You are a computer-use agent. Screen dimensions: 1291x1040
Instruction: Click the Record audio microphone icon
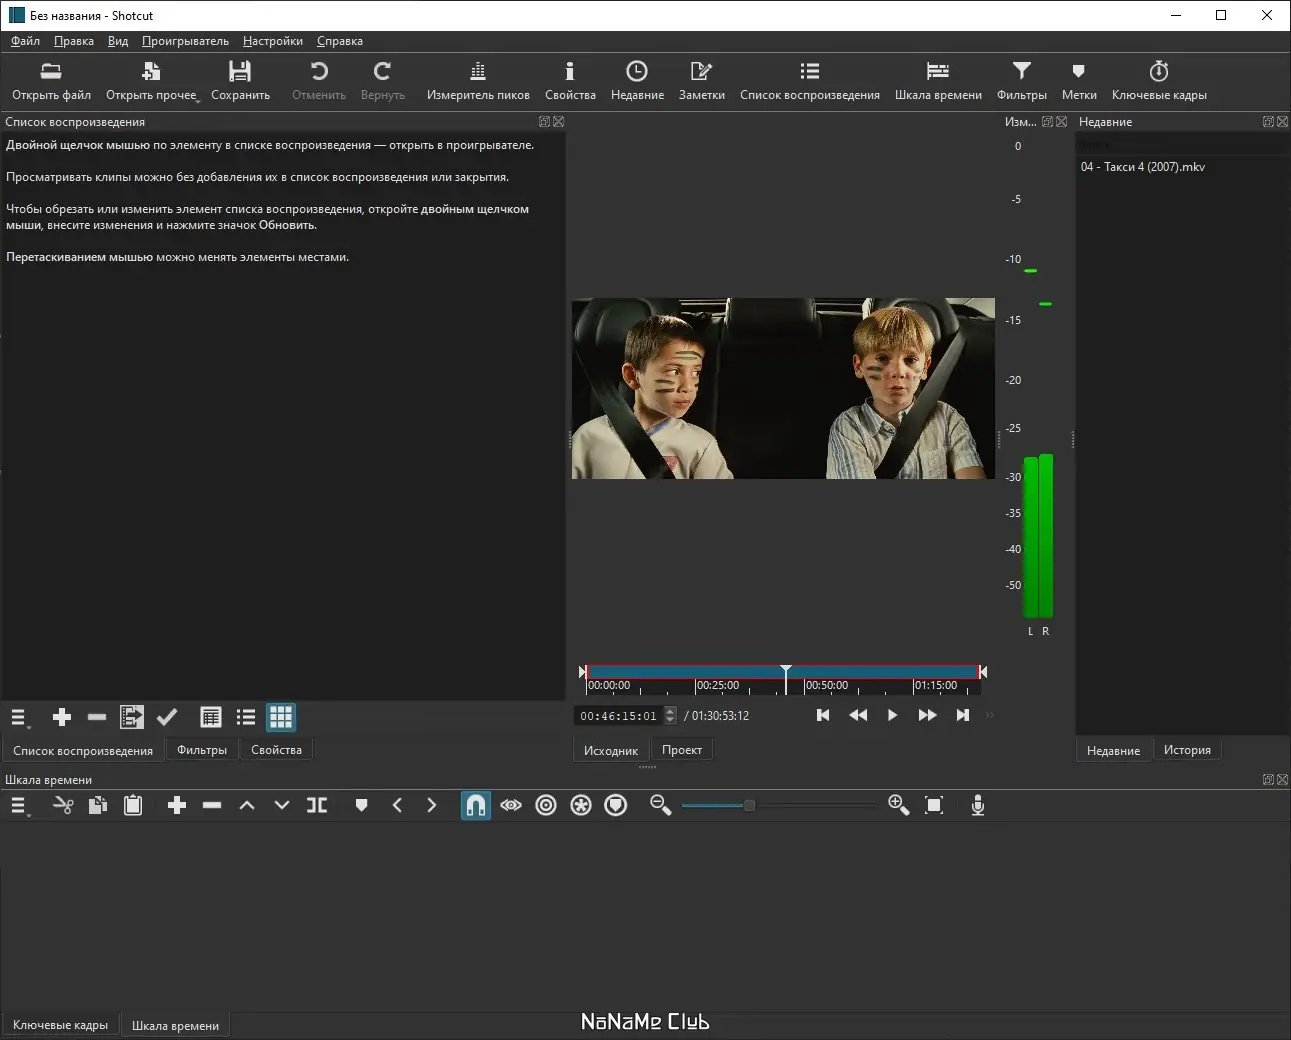[x=977, y=805]
